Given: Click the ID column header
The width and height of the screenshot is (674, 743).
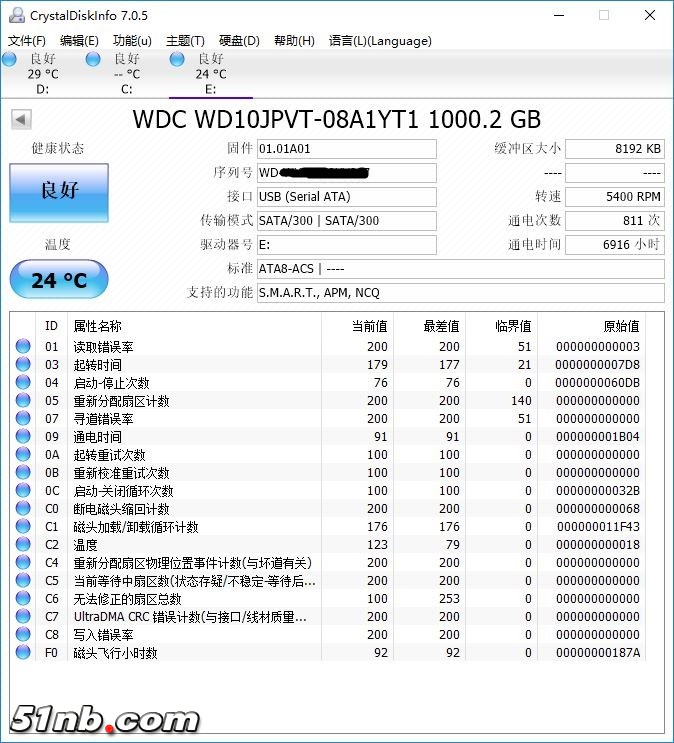Looking at the screenshot, I should [x=51, y=326].
